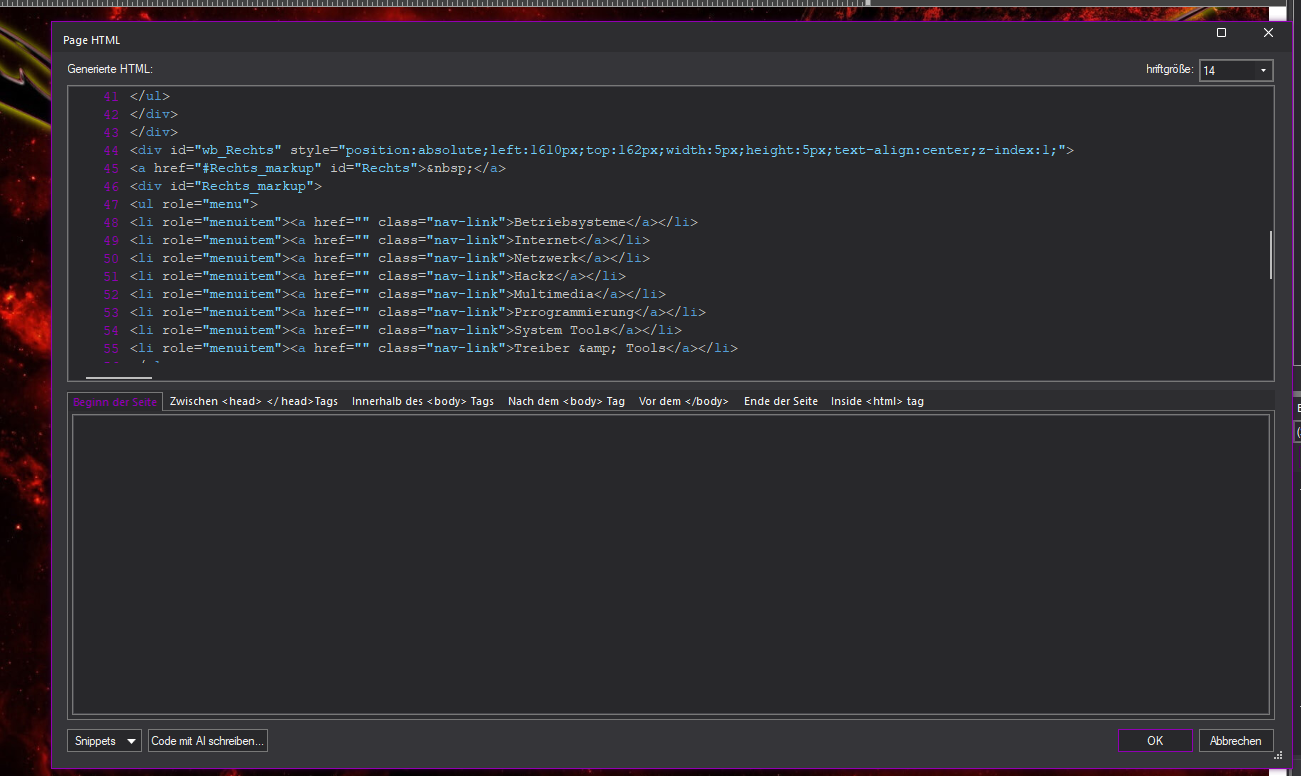Switch to the Beginn der Seite tab
The image size is (1301, 776).
115,401
